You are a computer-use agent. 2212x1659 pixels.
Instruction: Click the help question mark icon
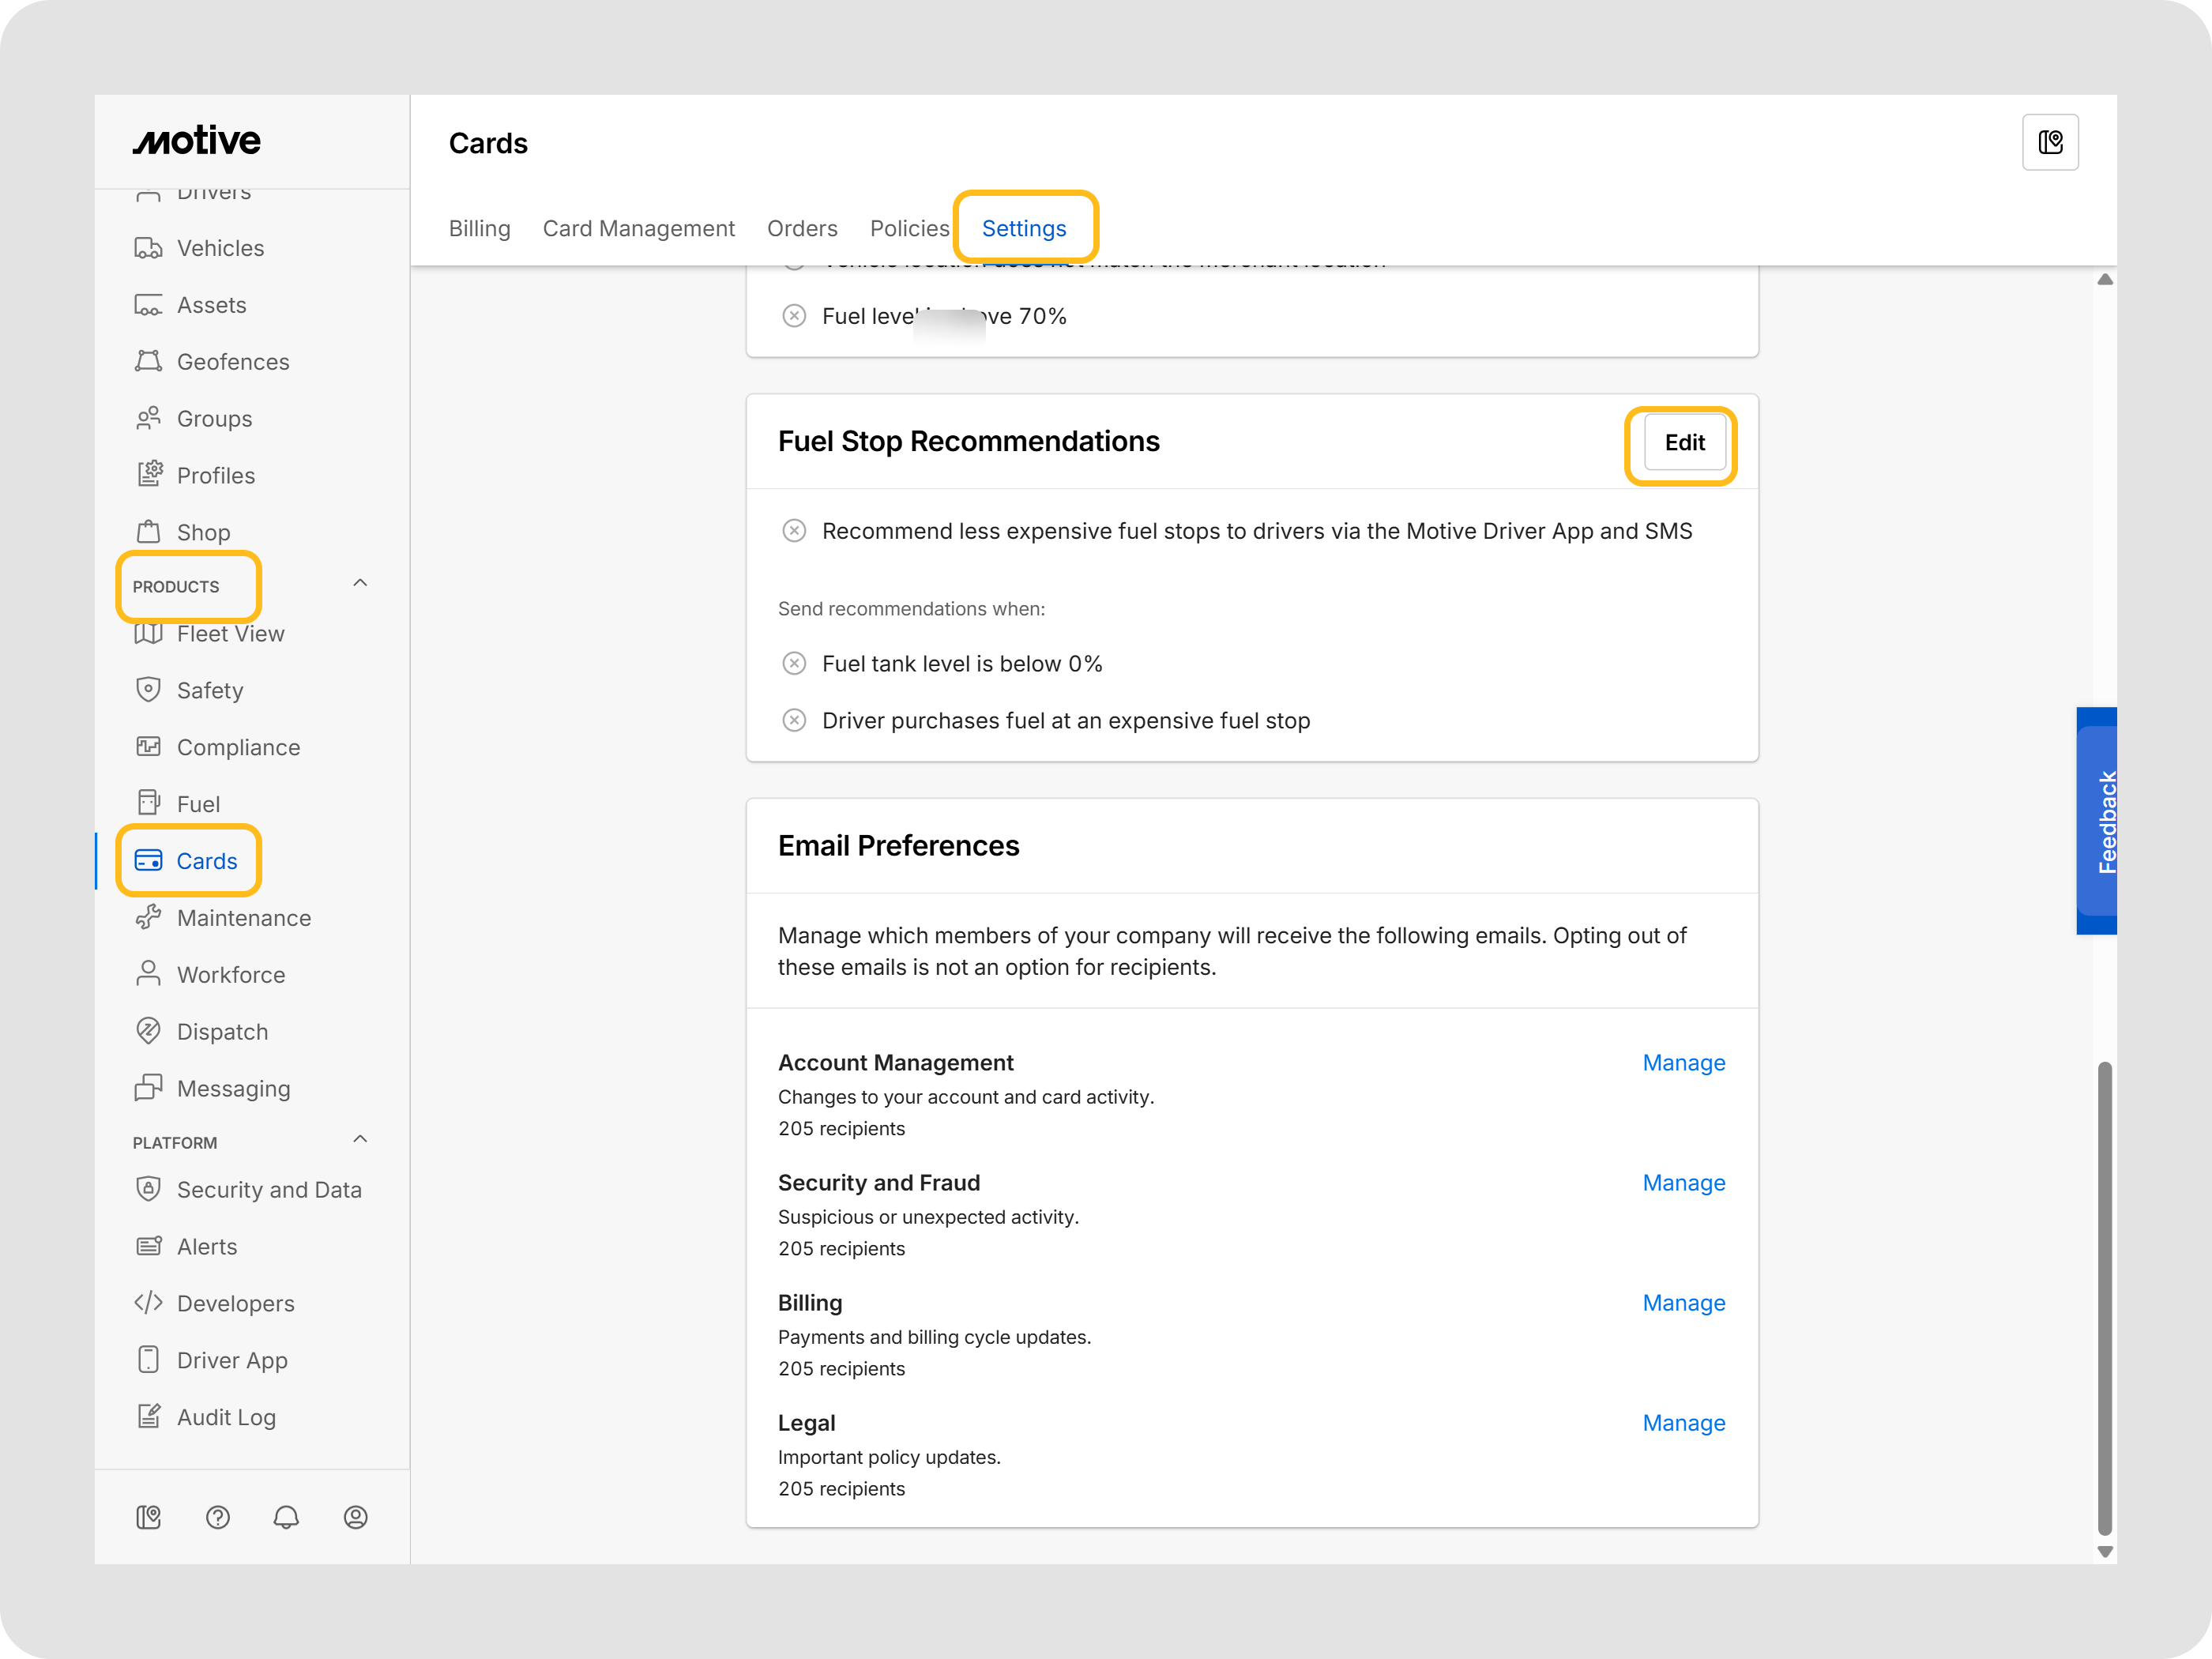pos(217,1517)
